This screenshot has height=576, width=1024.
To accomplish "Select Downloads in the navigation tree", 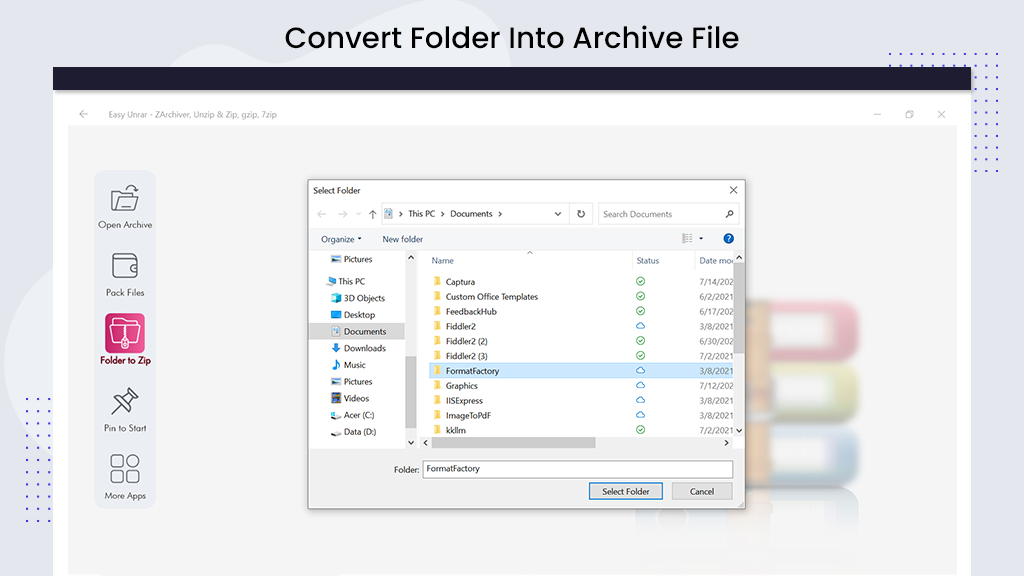I will click(x=364, y=348).
